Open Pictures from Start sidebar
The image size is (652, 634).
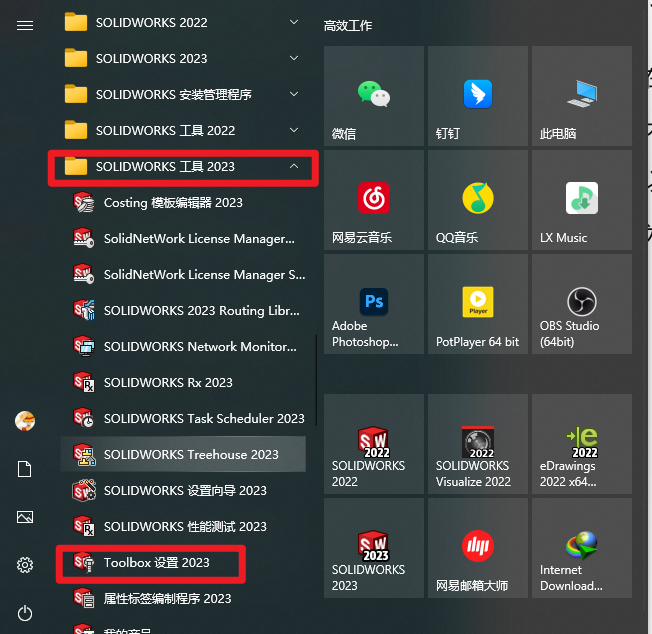[25, 517]
